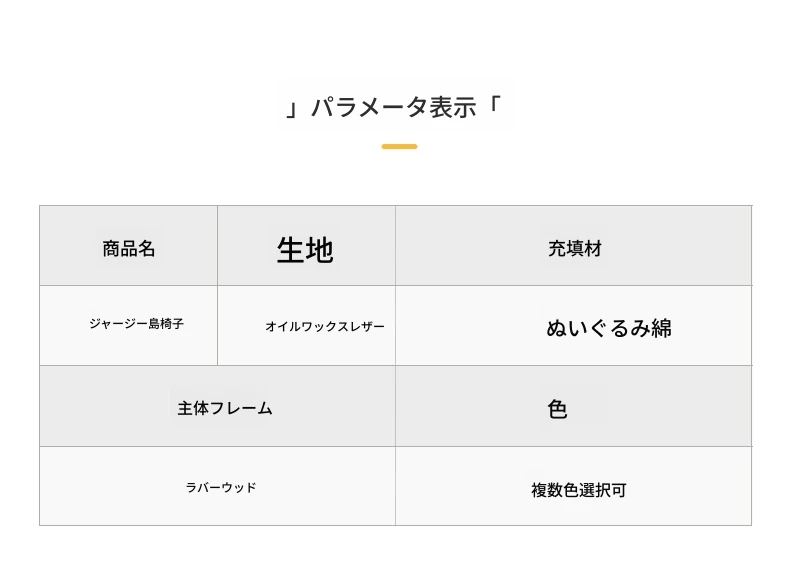The image size is (790, 569).
Task: Click the 複数色選択可 color value
Action: tap(578, 490)
